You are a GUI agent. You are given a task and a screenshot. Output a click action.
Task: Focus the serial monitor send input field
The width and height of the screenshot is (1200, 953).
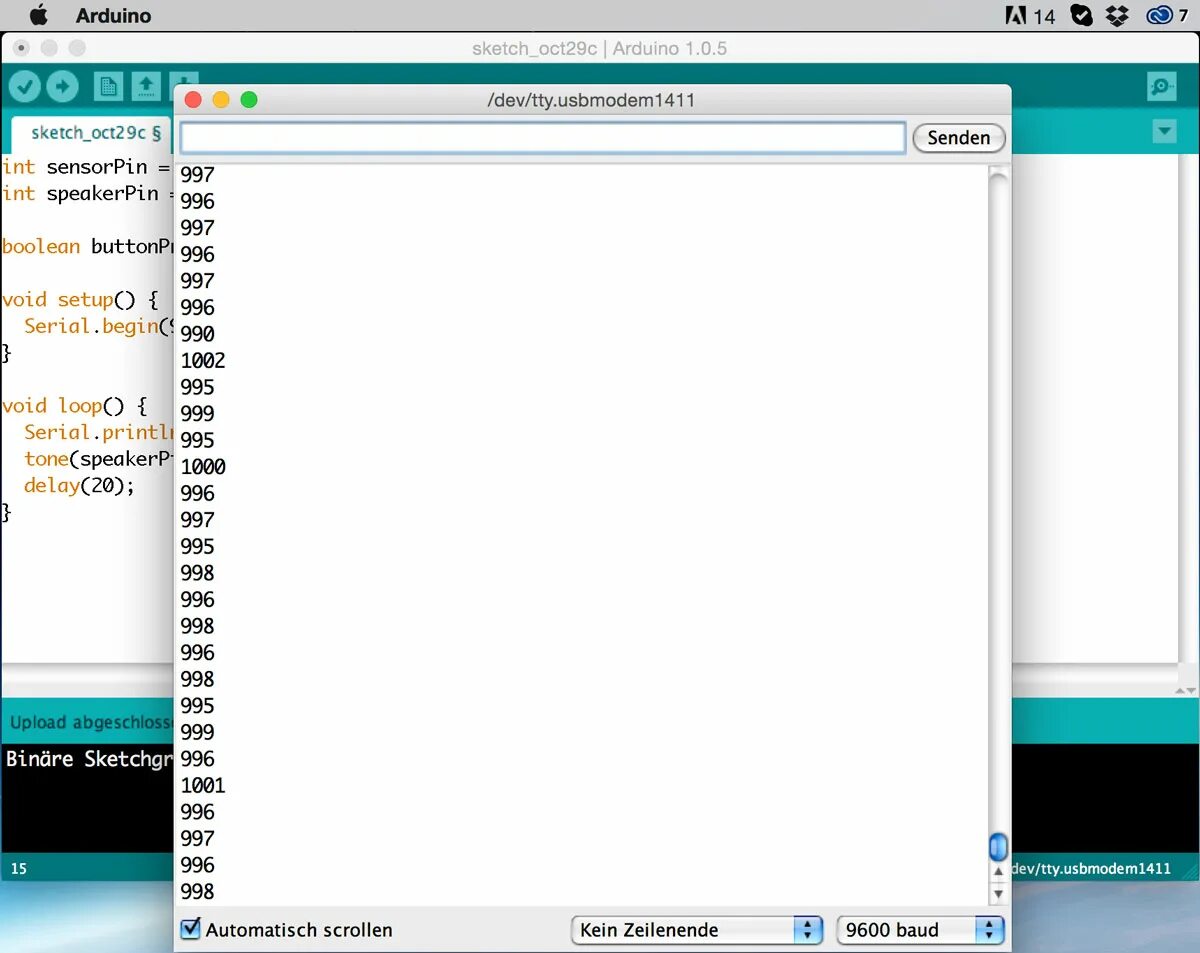[x=543, y=138]
